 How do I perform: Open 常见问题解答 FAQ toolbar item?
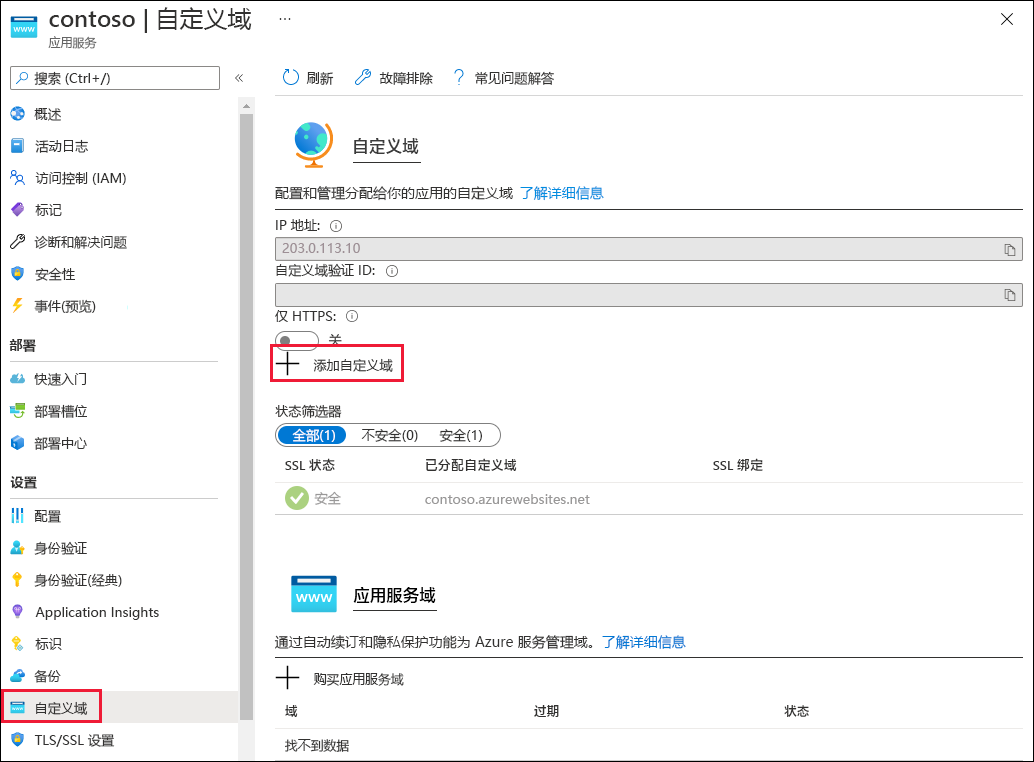(x=503, y=78)
